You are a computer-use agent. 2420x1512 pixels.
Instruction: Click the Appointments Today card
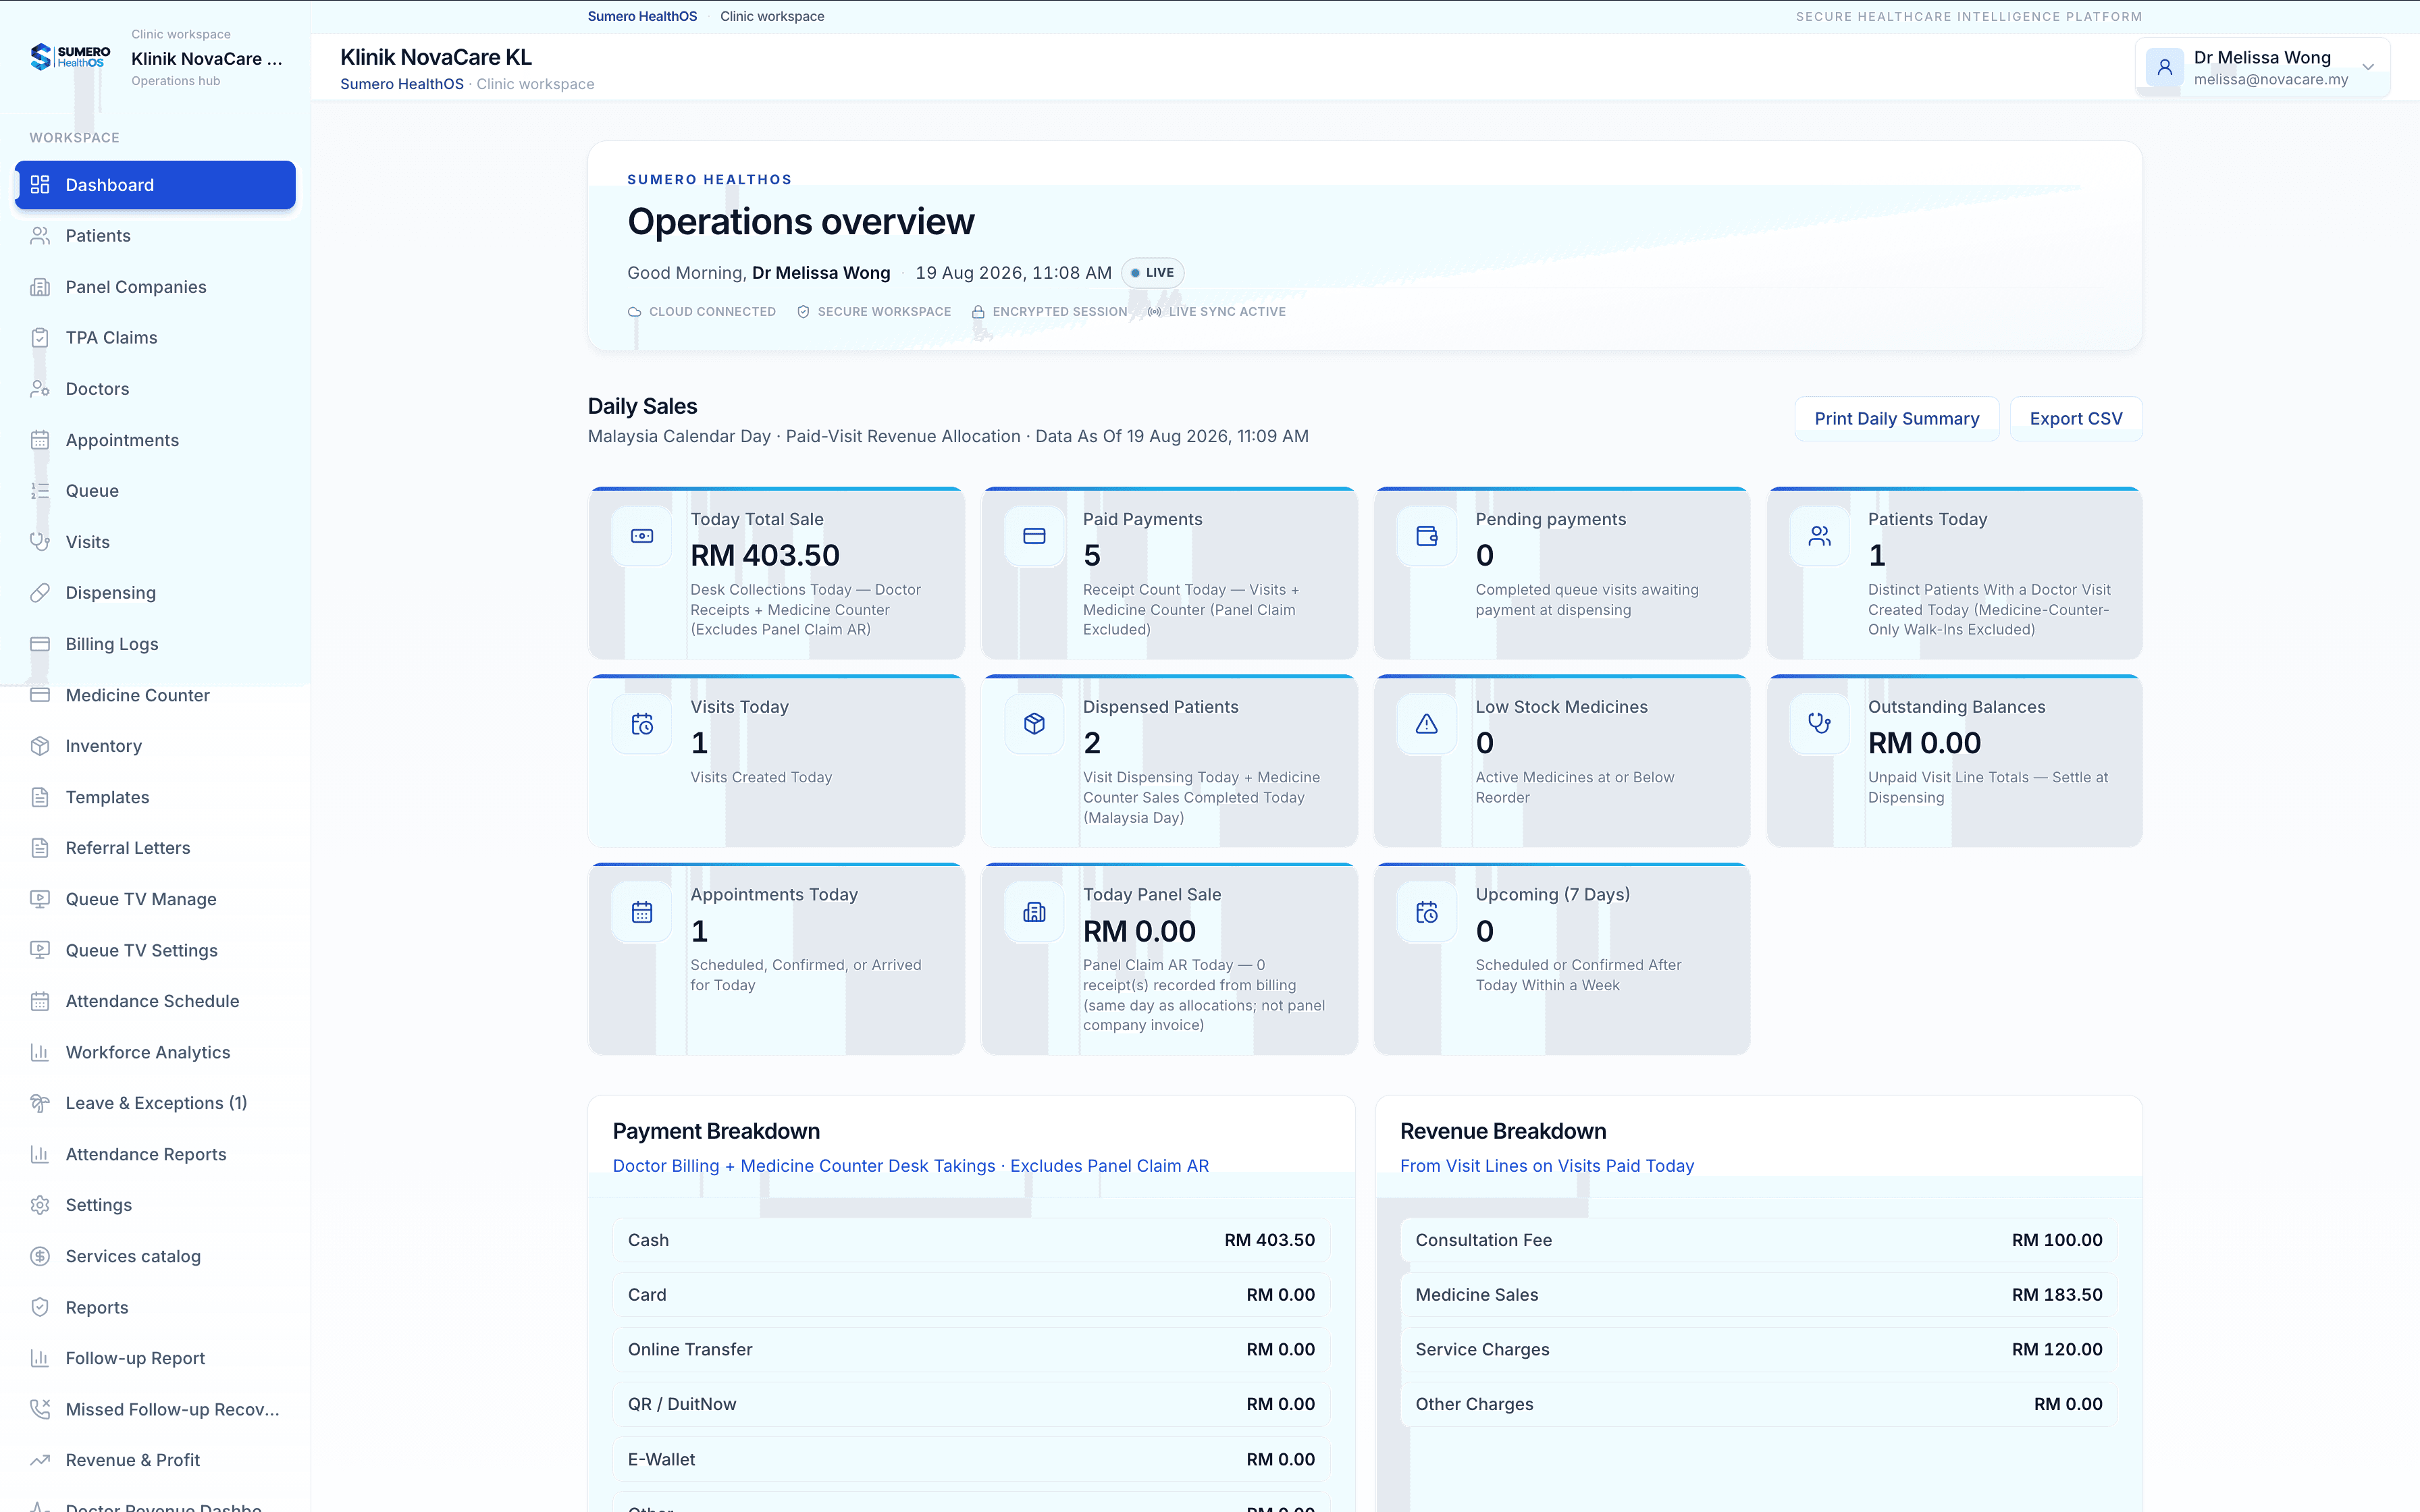click(776, 958)
